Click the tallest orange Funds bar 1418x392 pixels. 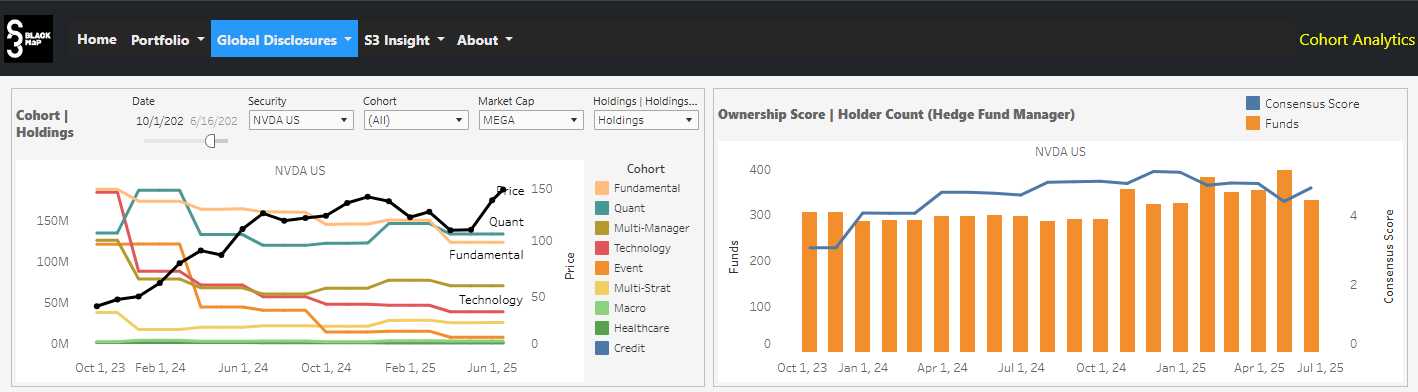click(x=1285, y=260)
